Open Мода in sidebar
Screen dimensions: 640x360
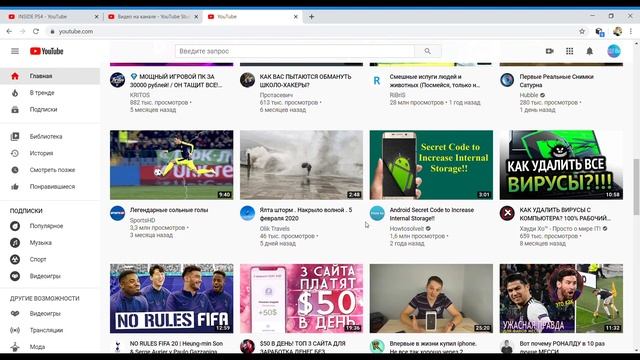click(x=50, y=347)
